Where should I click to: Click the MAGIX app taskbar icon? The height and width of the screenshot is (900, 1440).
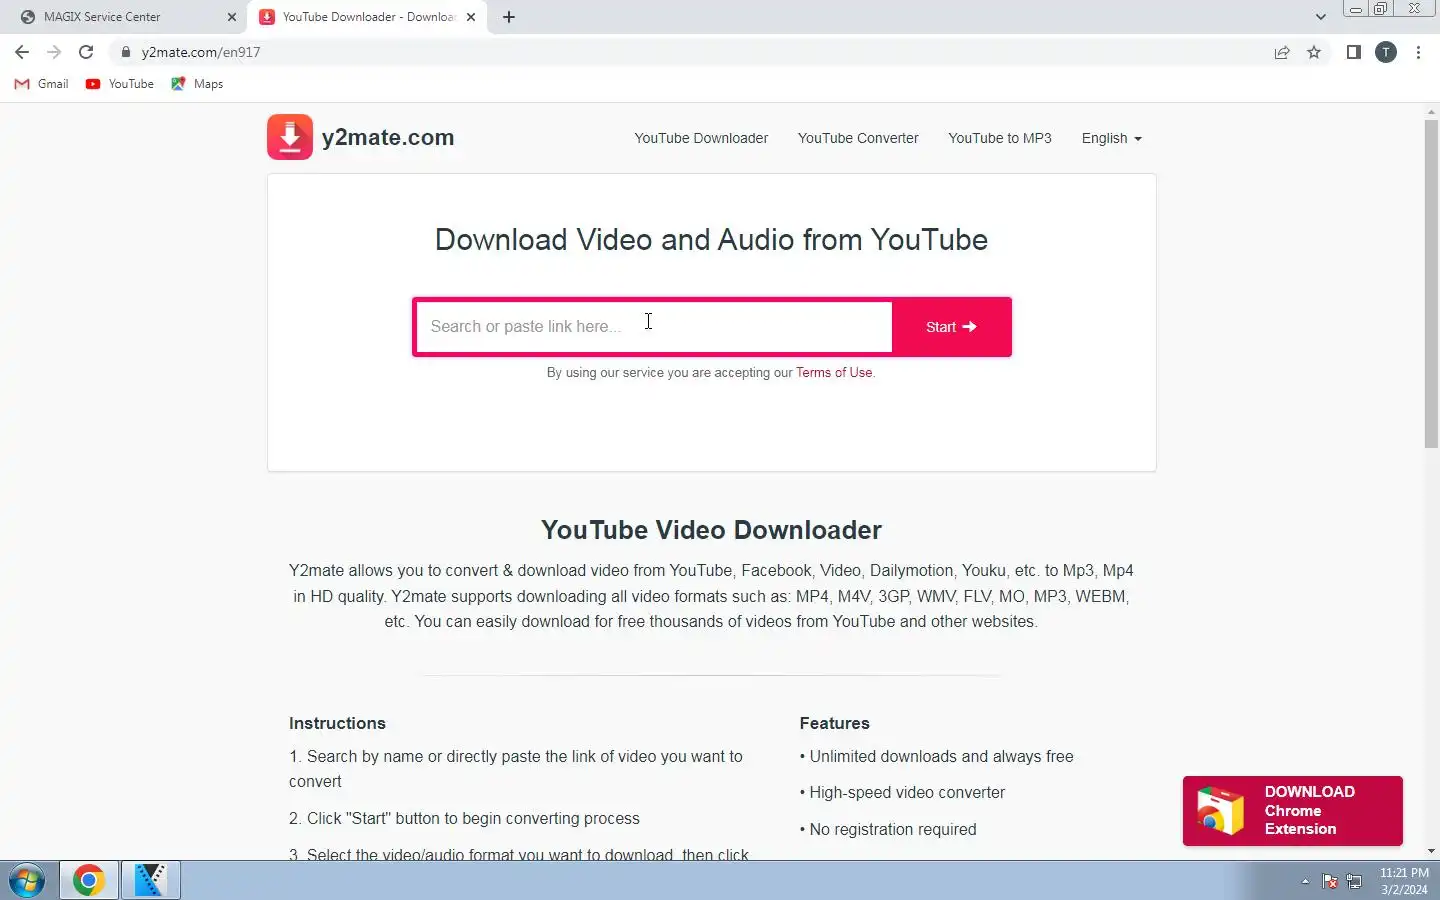[150, 880]
